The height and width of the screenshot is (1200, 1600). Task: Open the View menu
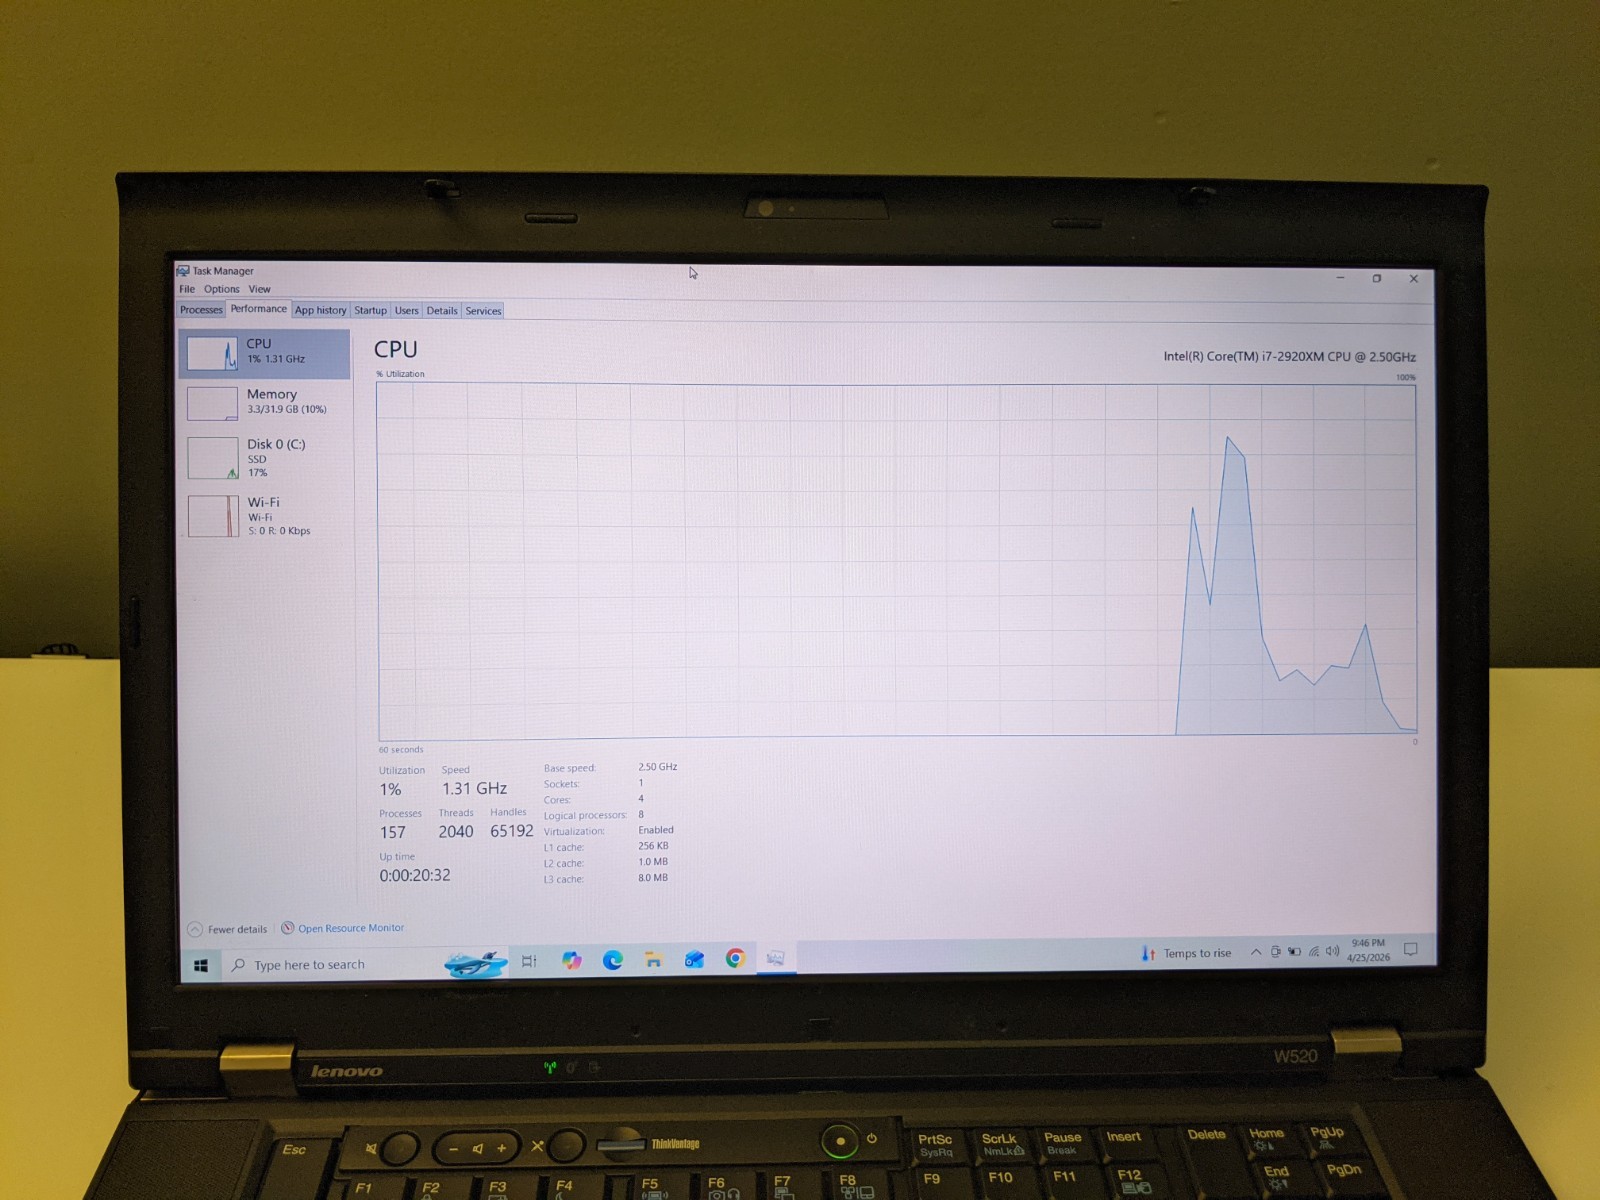tap(259, 289)
